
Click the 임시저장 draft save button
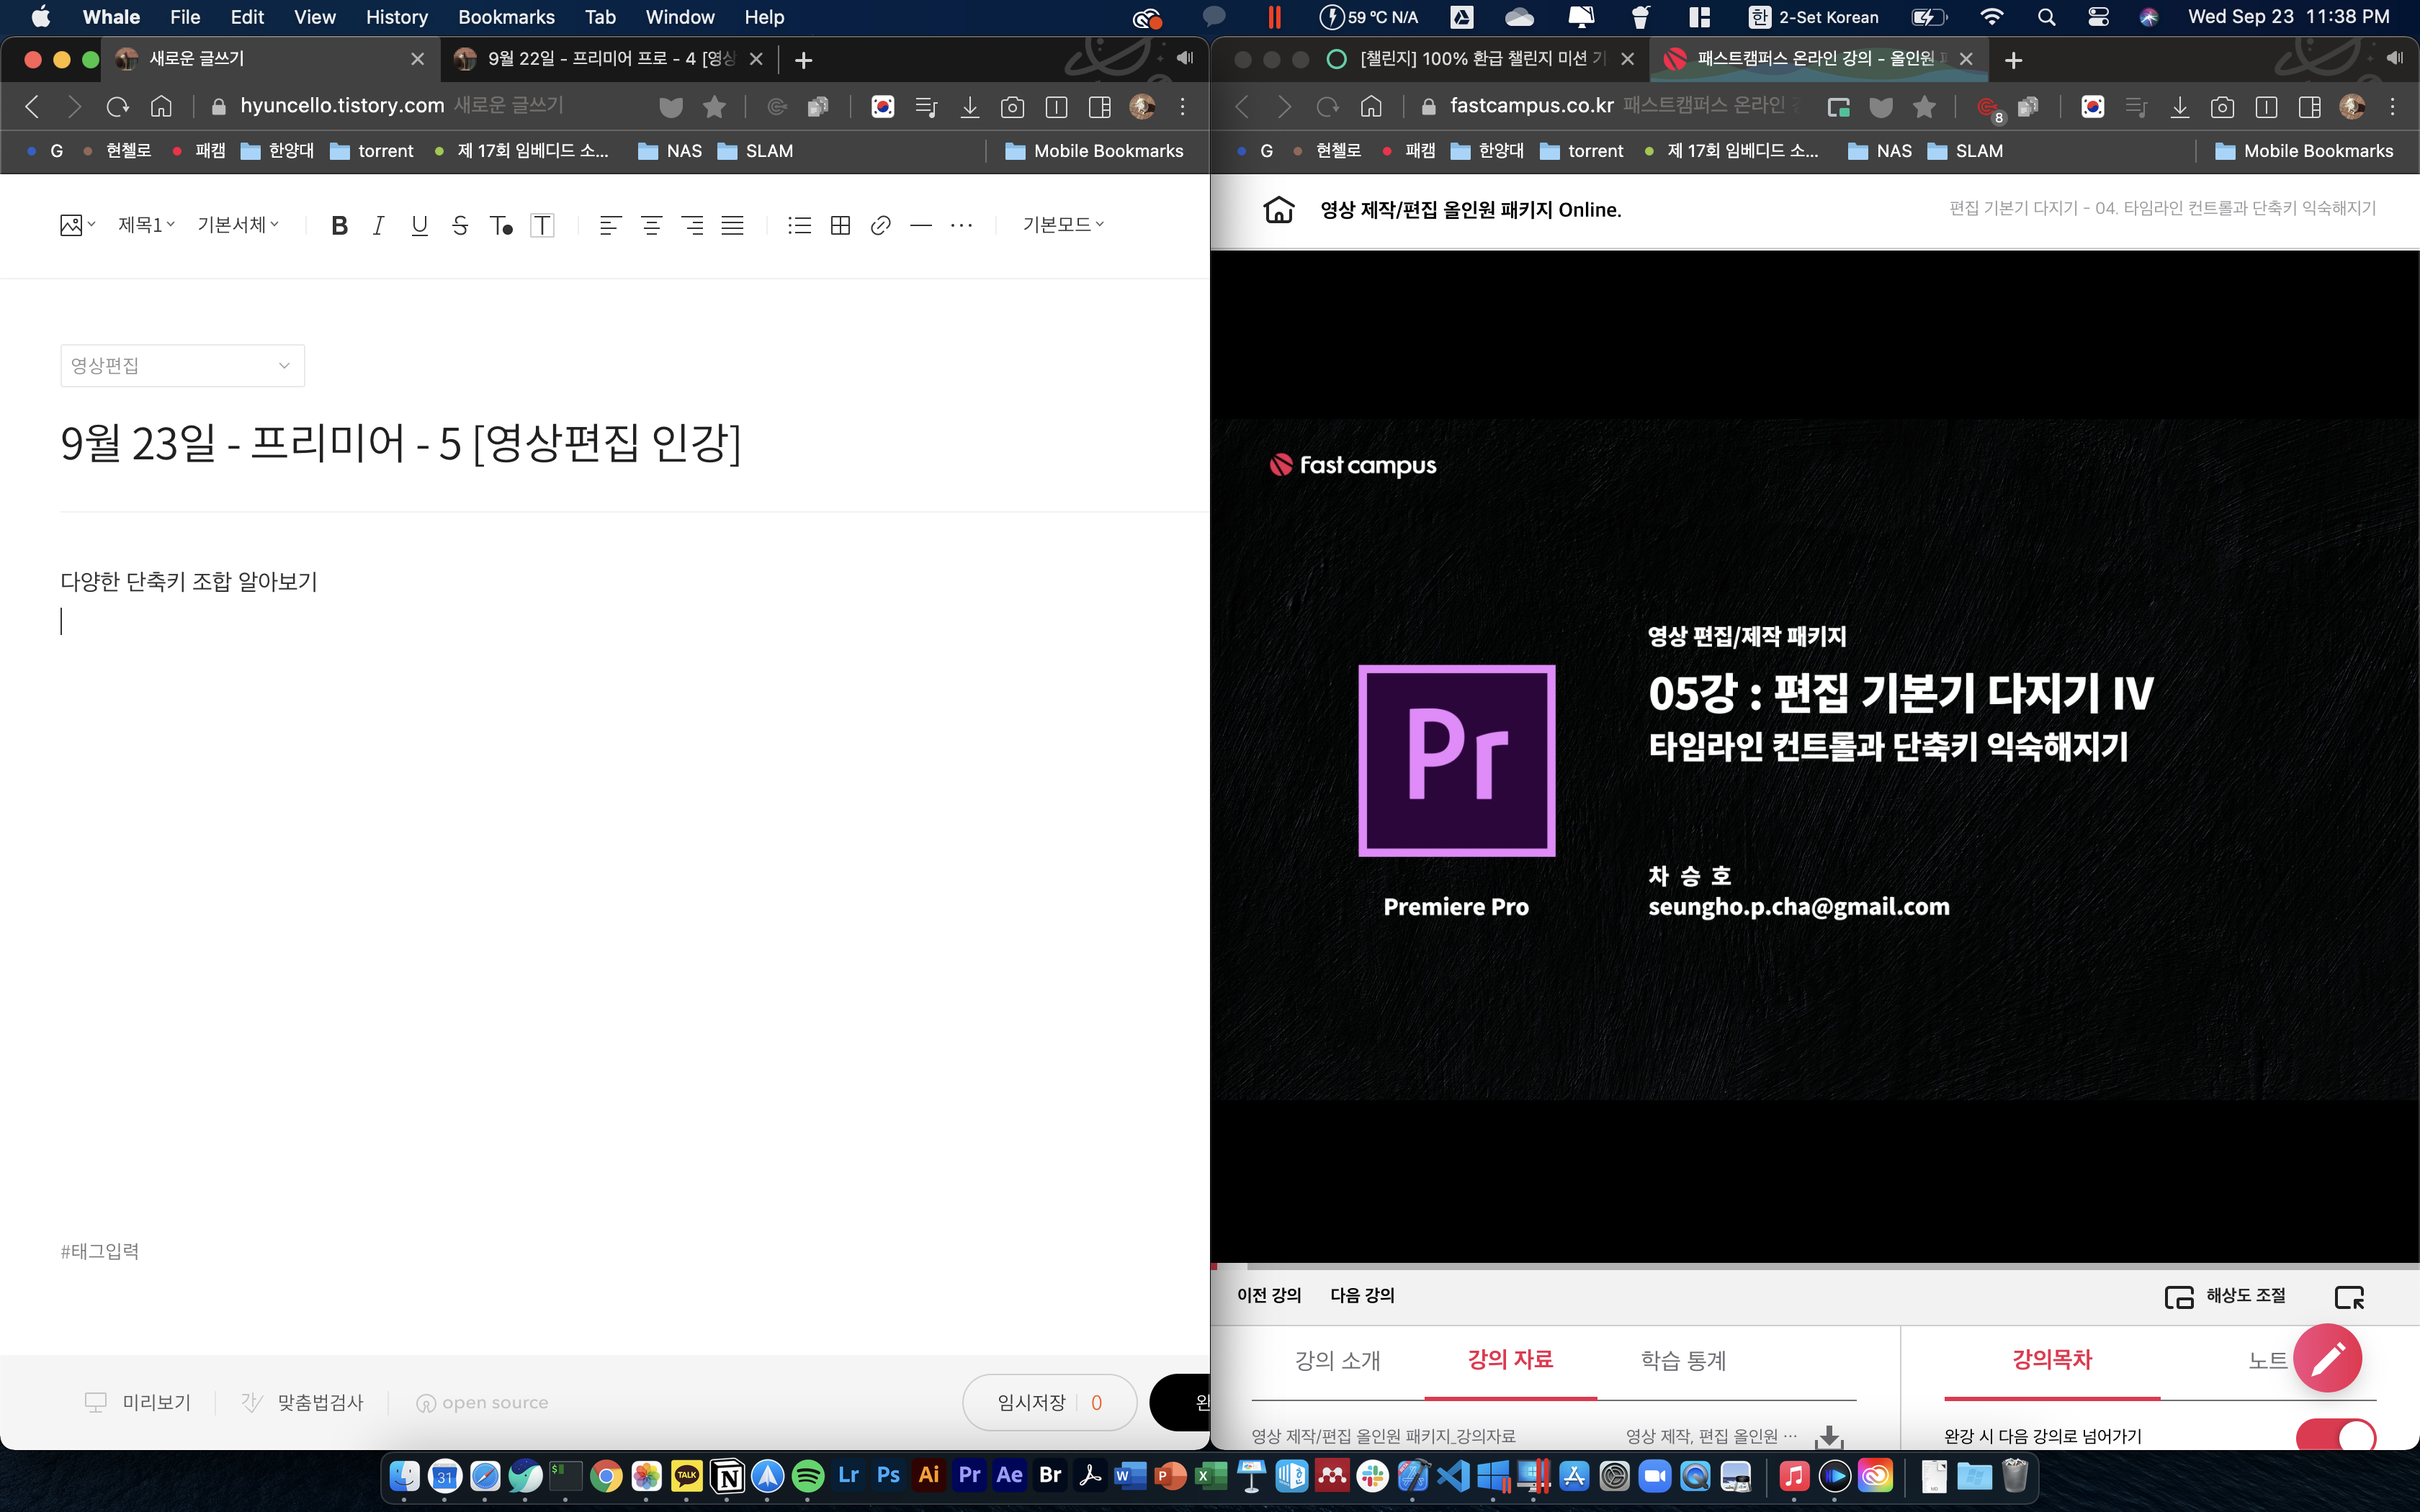(1032, 1402)
